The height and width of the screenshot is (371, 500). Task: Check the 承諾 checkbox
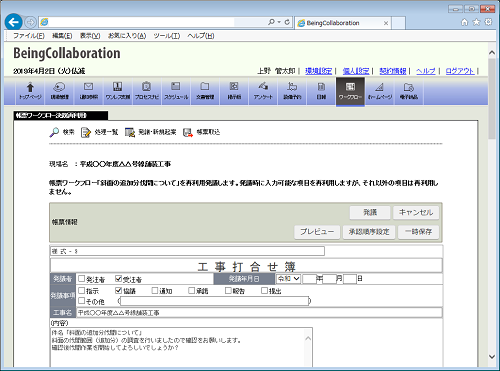click(191, 290)
